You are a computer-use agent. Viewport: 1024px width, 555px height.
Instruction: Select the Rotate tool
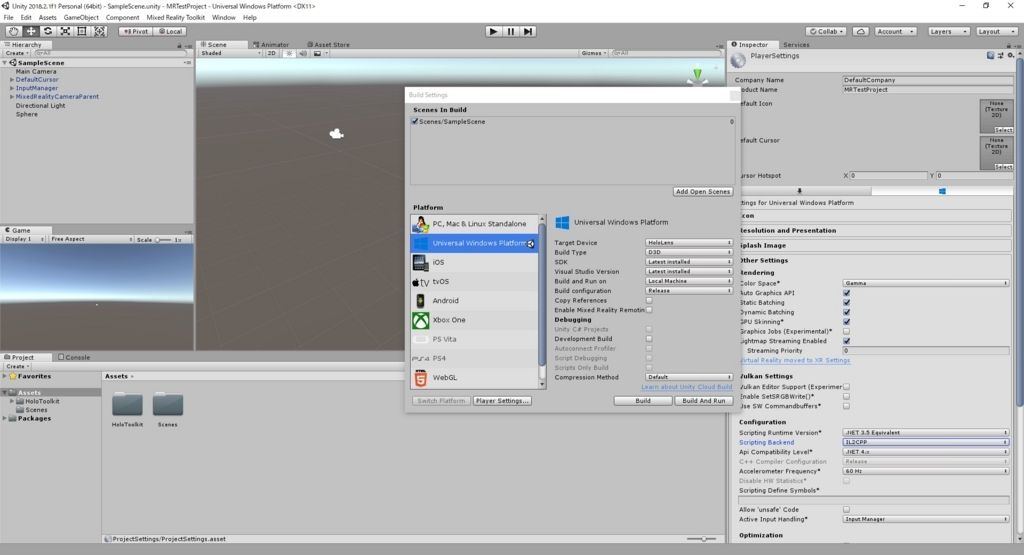[48, 31]
